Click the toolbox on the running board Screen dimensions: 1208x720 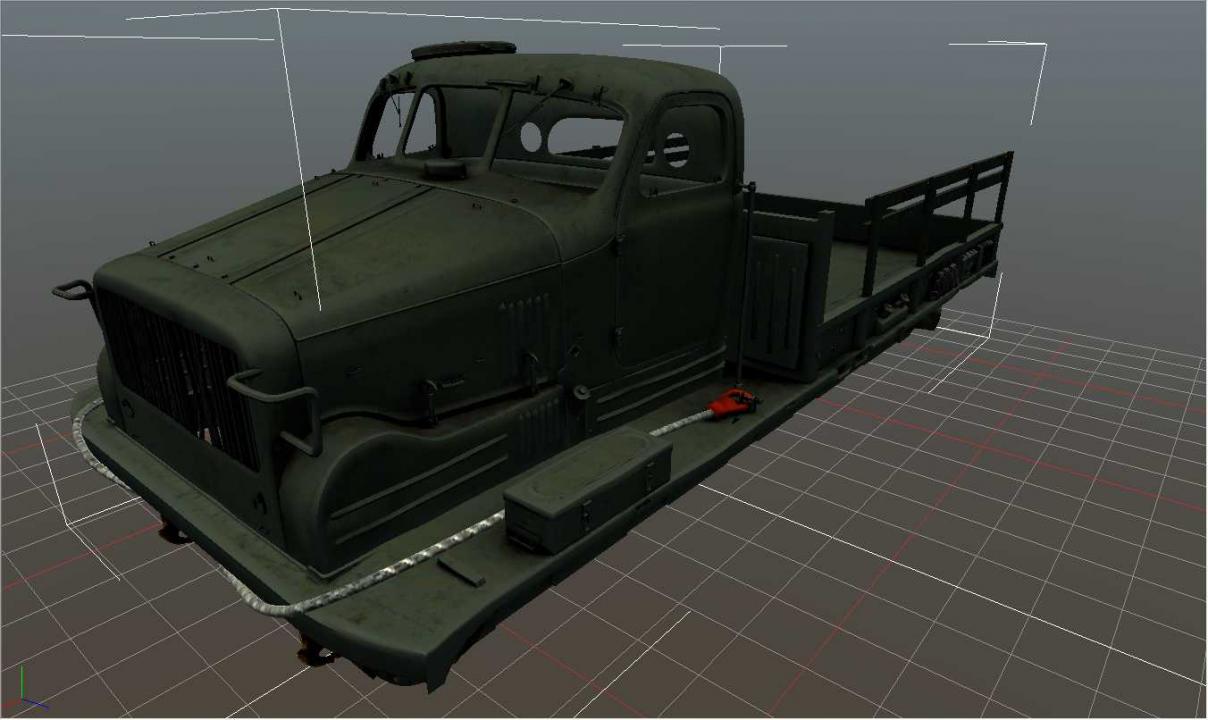(x=587, y=491)
